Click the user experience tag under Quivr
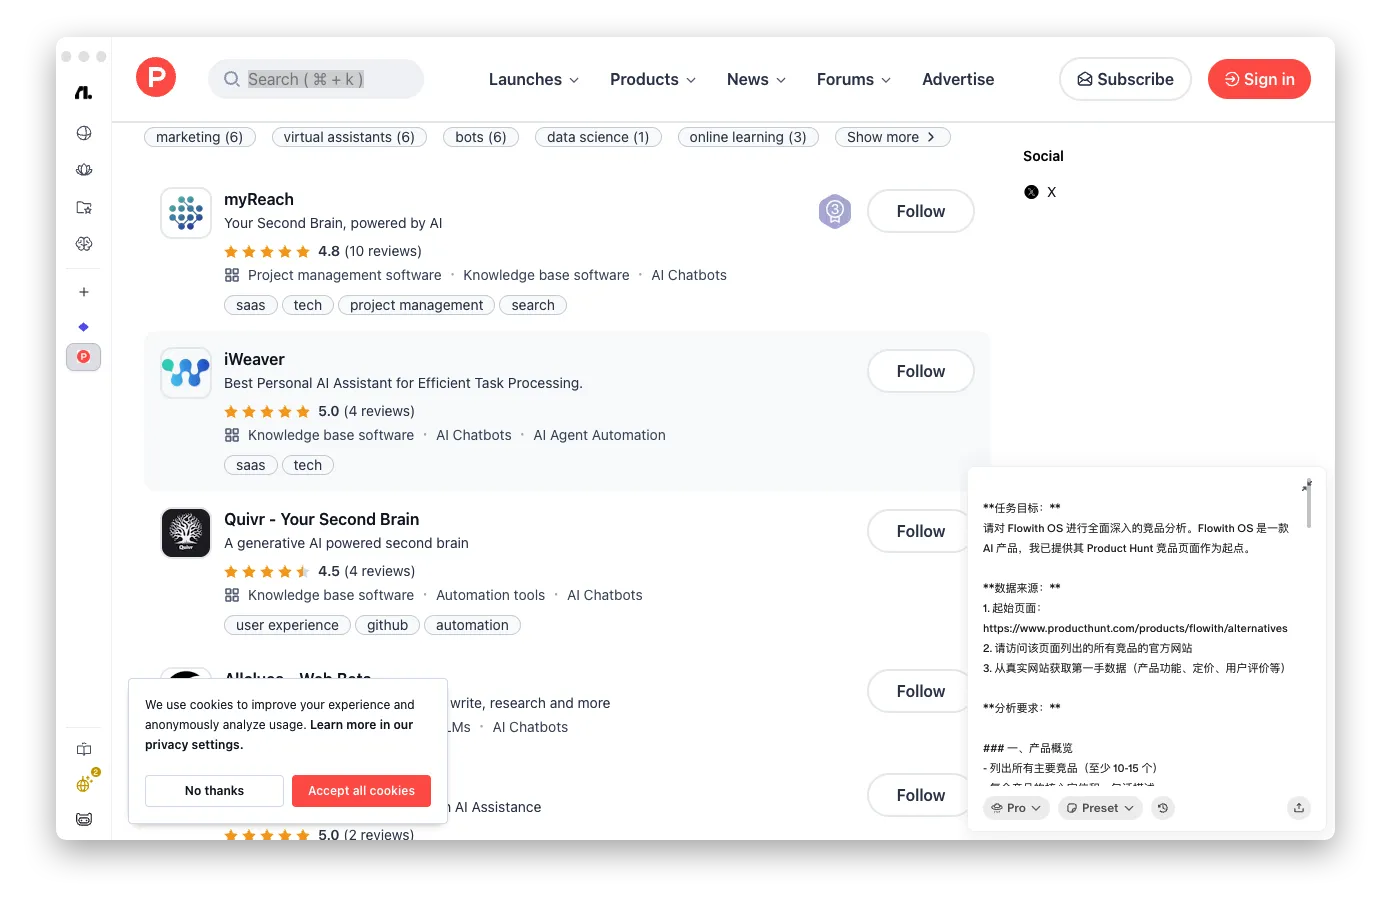Image resolution: width=1391 pixels, height=915 pixels. (287, 625)
